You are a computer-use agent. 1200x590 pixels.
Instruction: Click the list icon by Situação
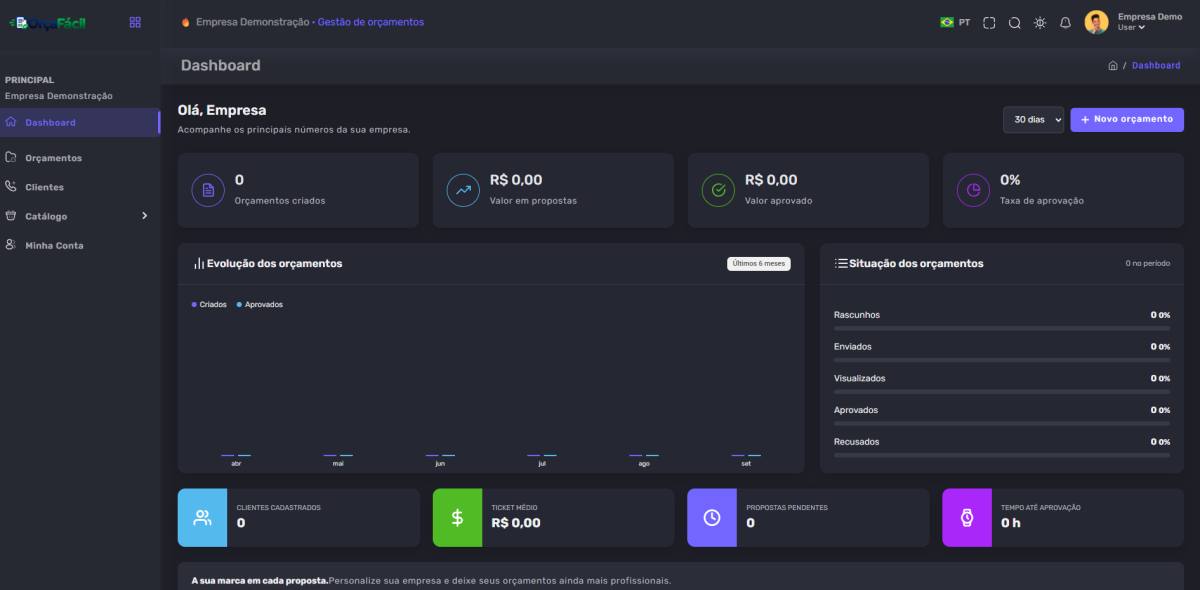point(841,263)
